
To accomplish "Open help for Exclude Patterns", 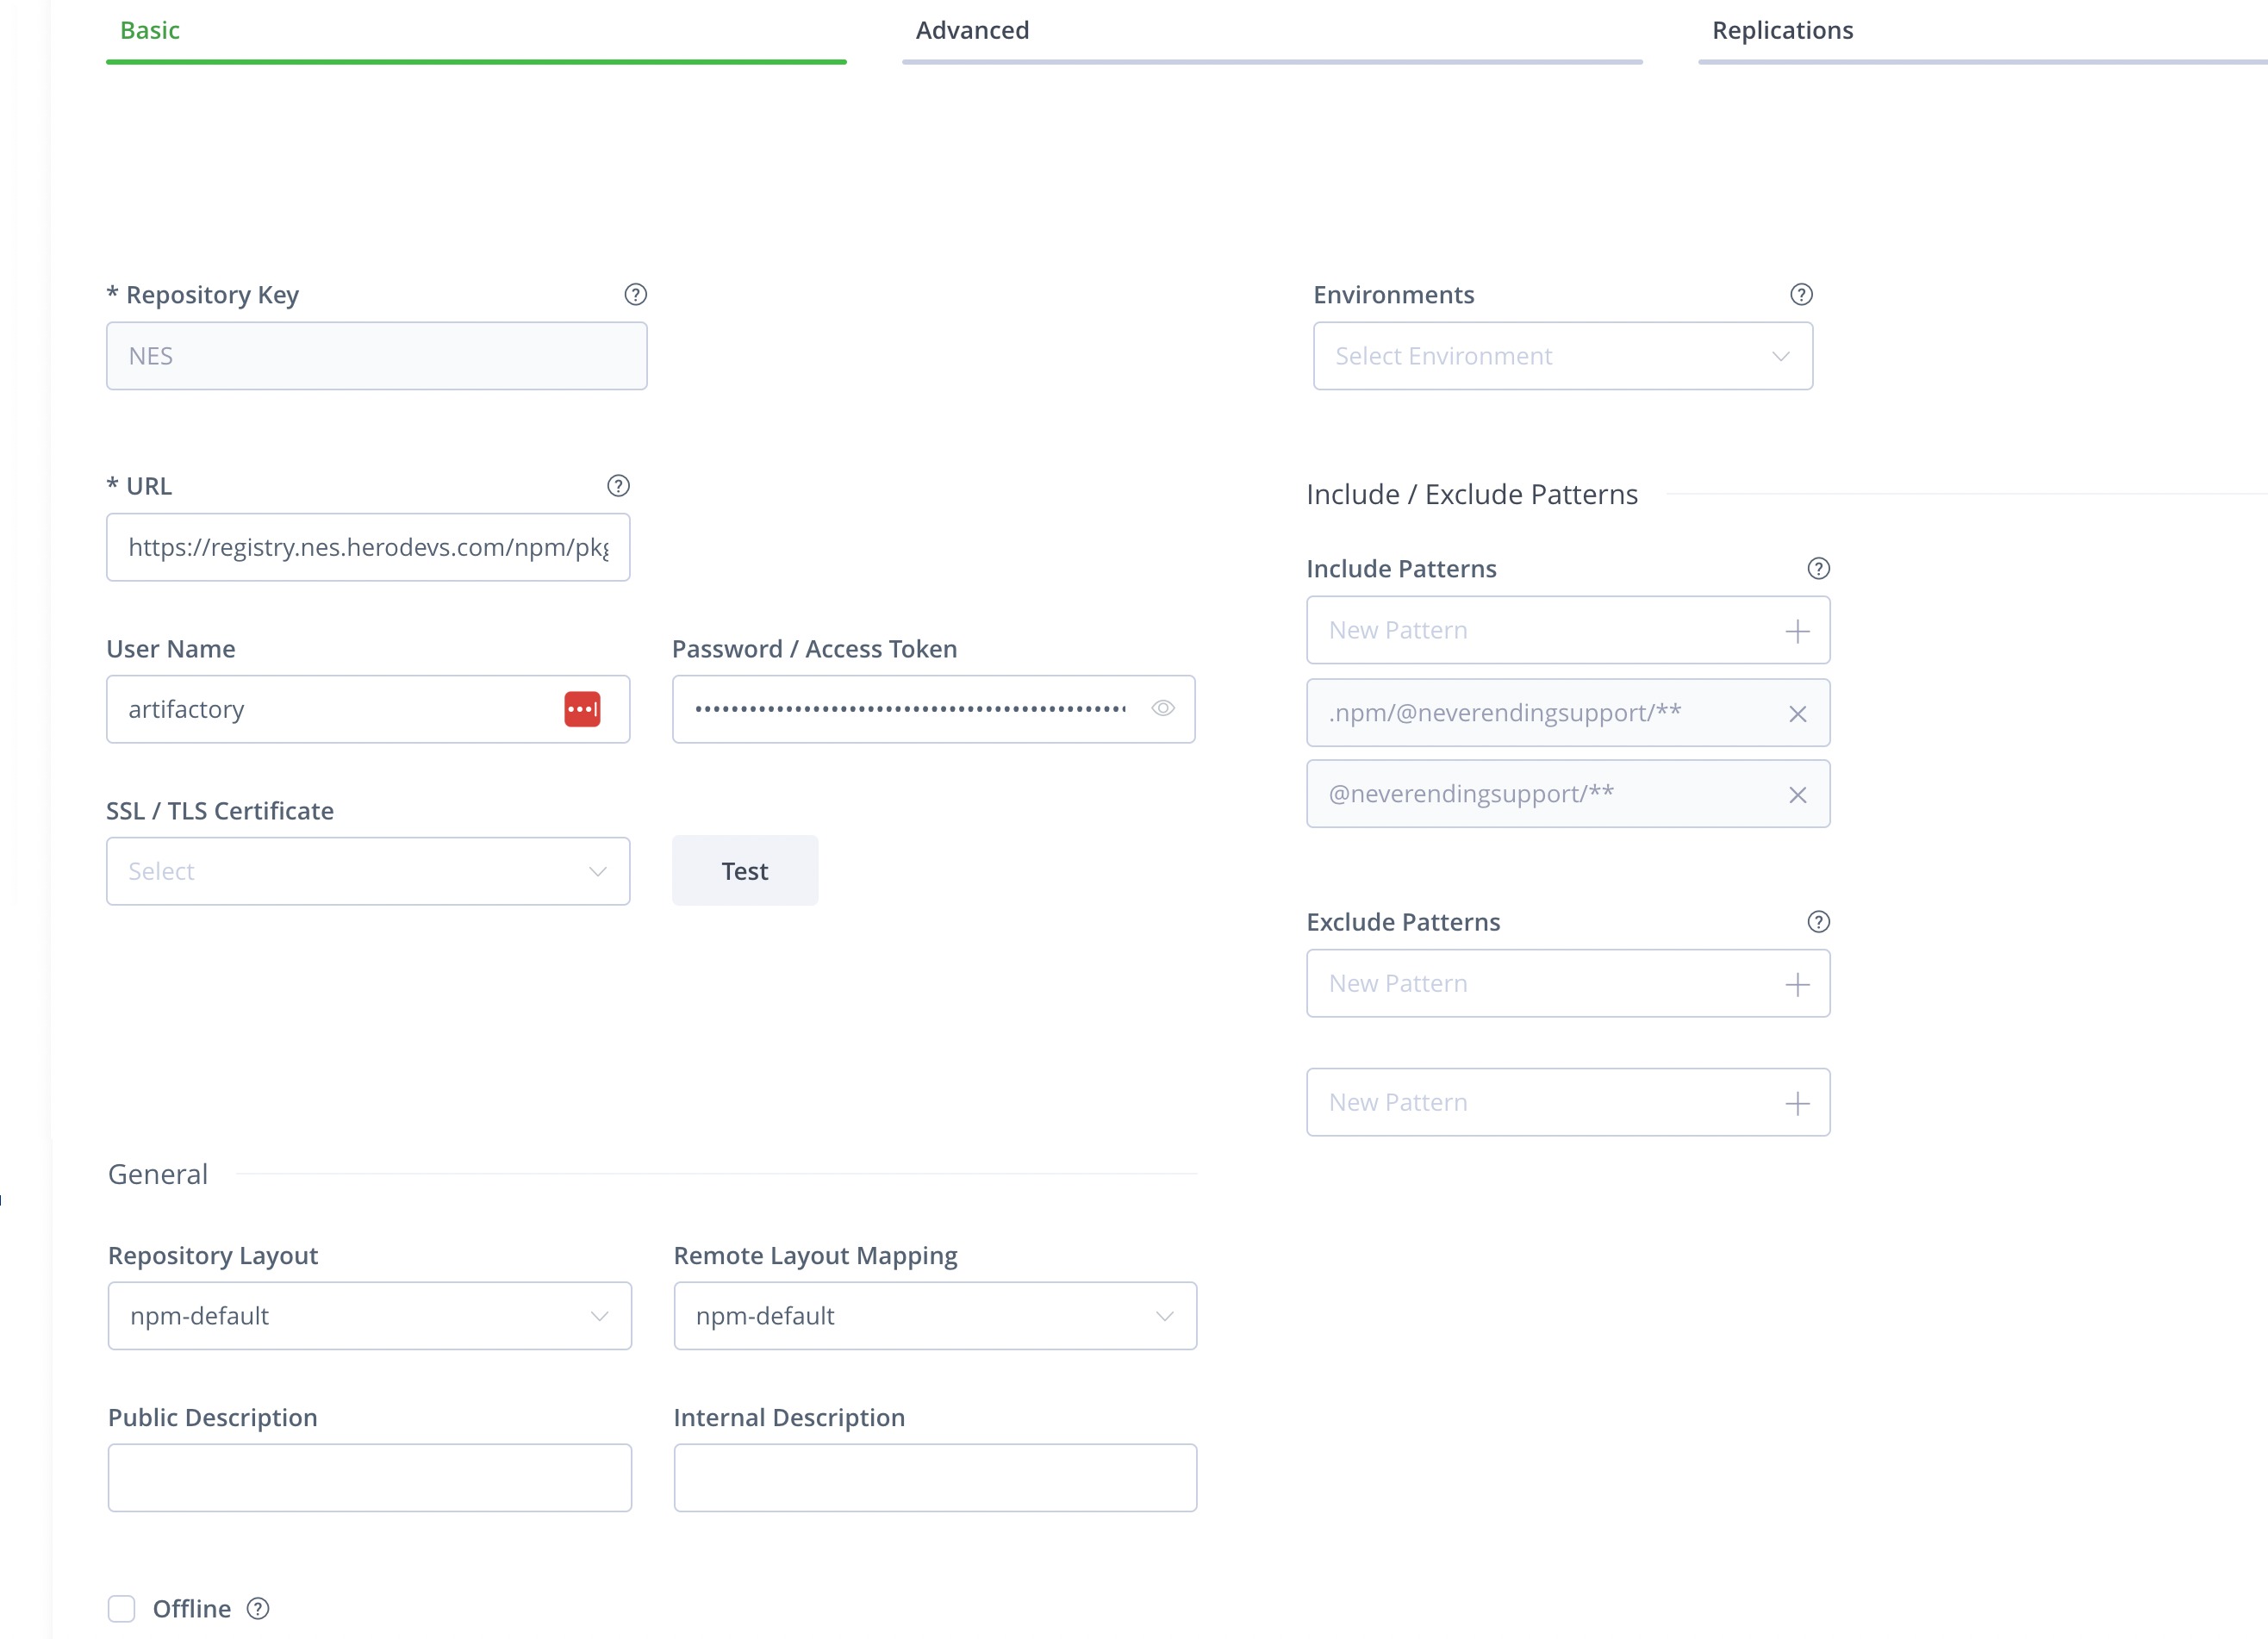I will click(1817, 921).
